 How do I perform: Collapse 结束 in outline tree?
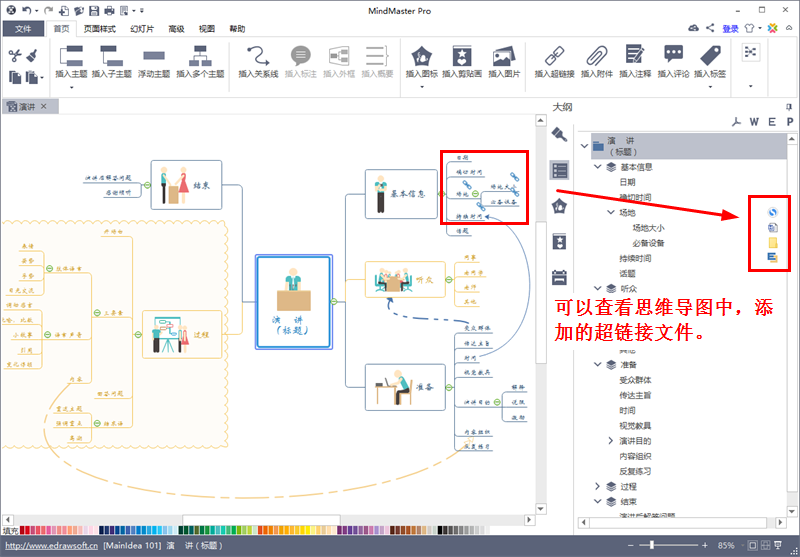[597, 501]
